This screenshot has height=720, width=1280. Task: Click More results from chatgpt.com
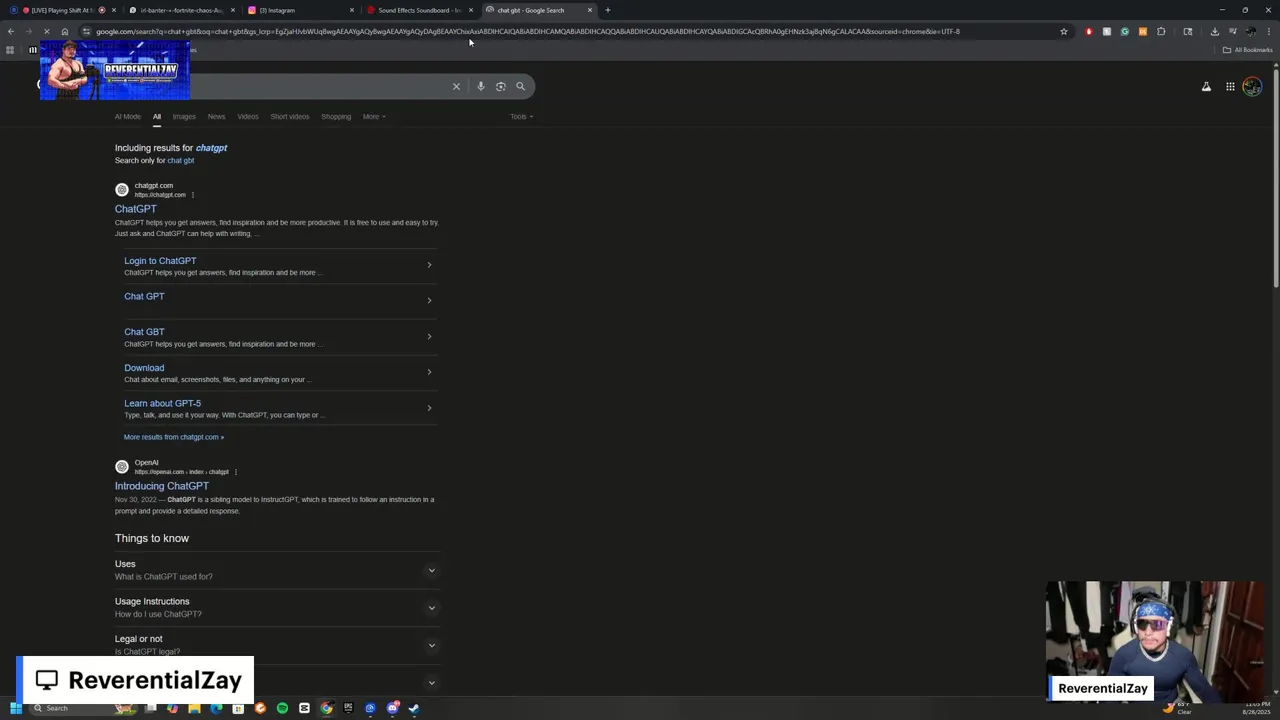click(174, 437)
